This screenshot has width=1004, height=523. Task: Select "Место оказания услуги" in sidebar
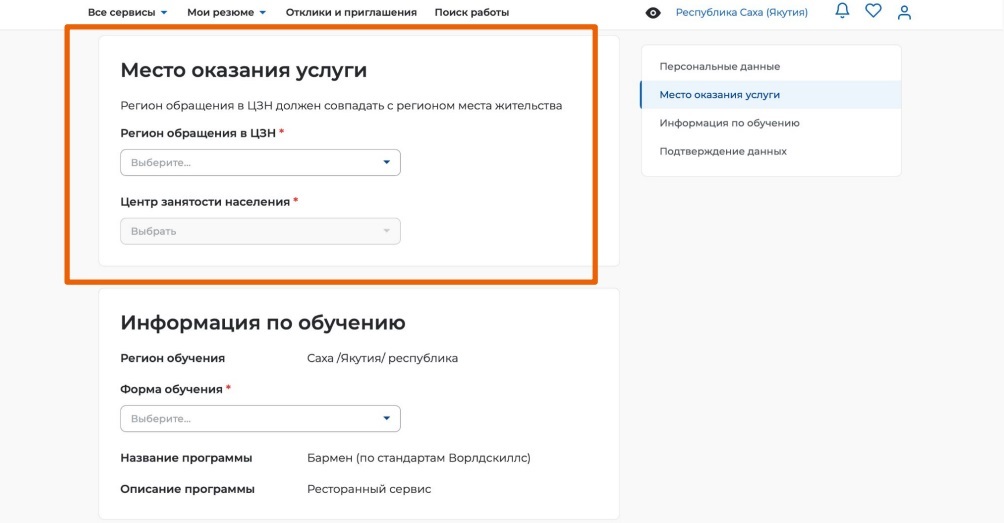point(719,94)
